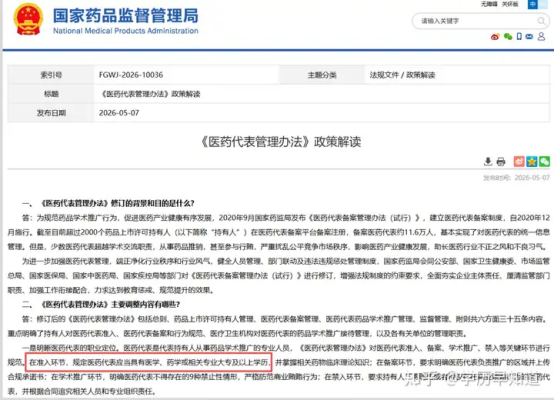Click the 主题分类 label cell
This screenshot has height=400, width=554.
coord(322,75)
